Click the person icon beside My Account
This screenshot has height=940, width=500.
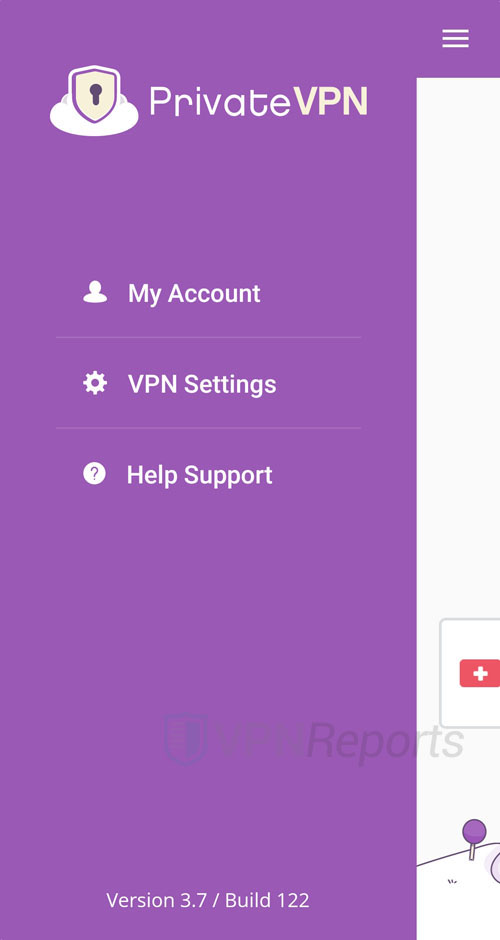tap(95, 293)
